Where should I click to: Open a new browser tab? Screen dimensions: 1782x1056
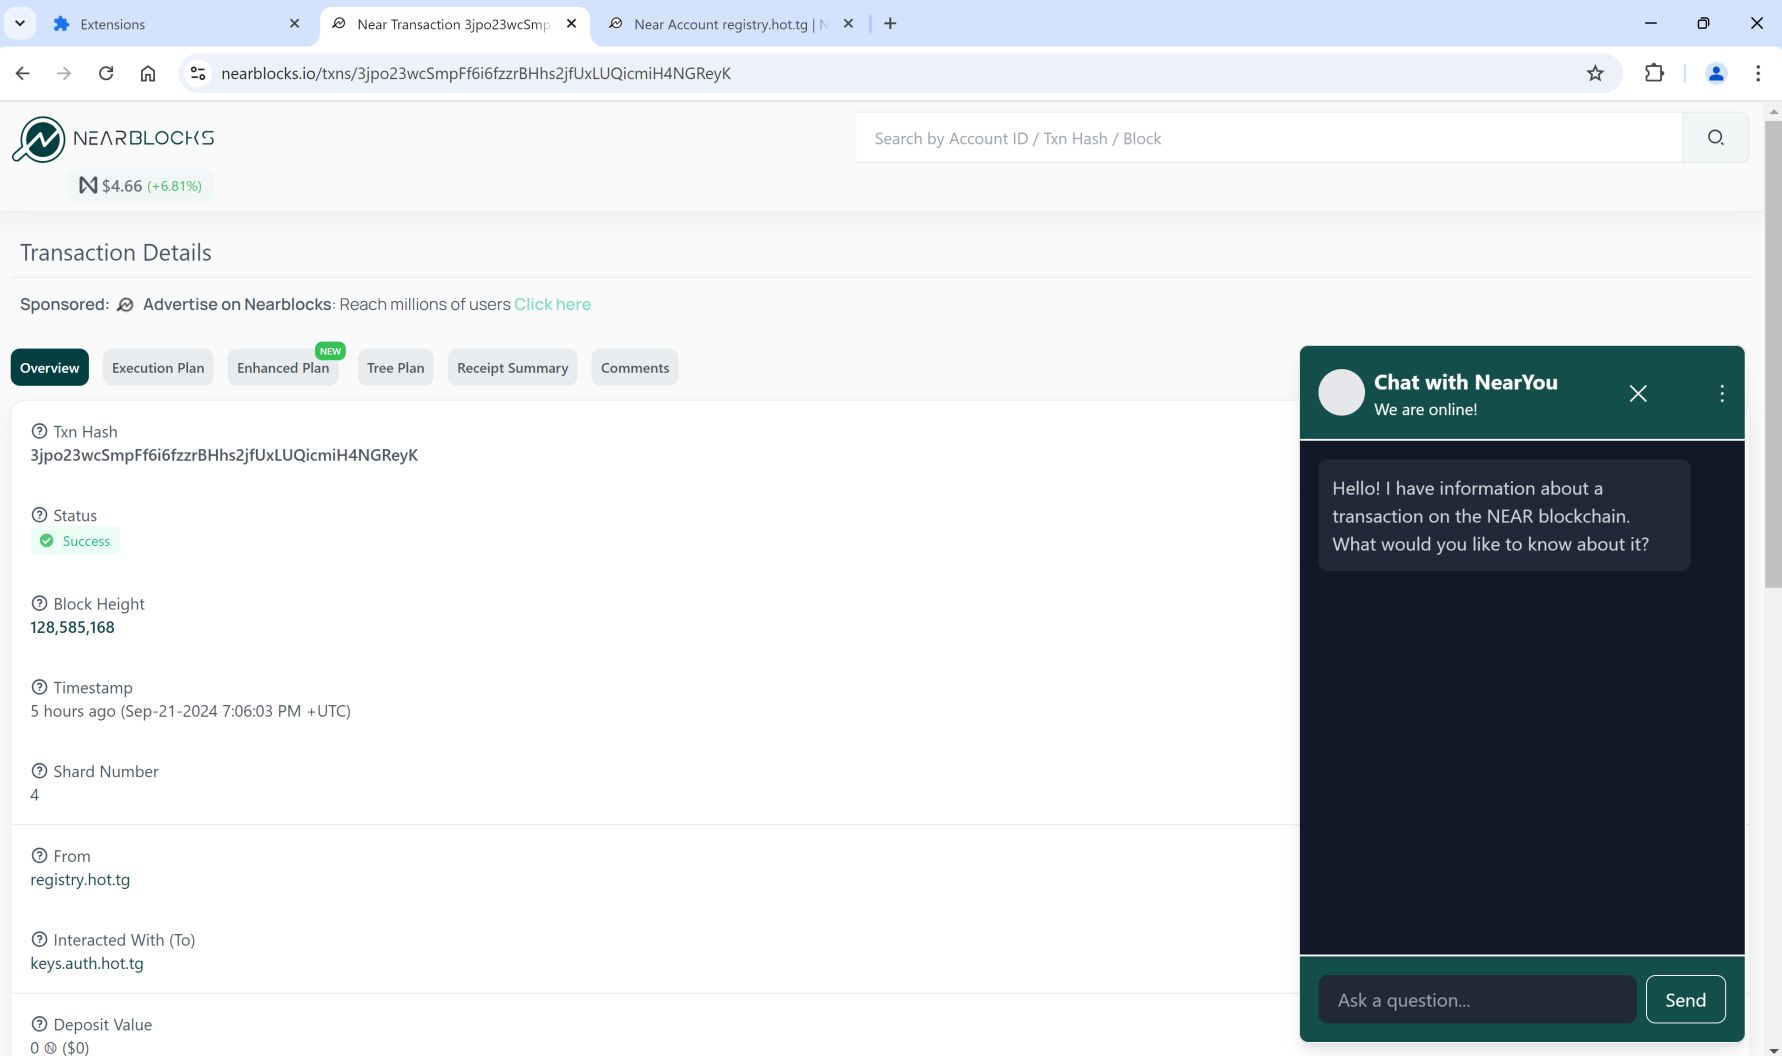coord(890,23)
